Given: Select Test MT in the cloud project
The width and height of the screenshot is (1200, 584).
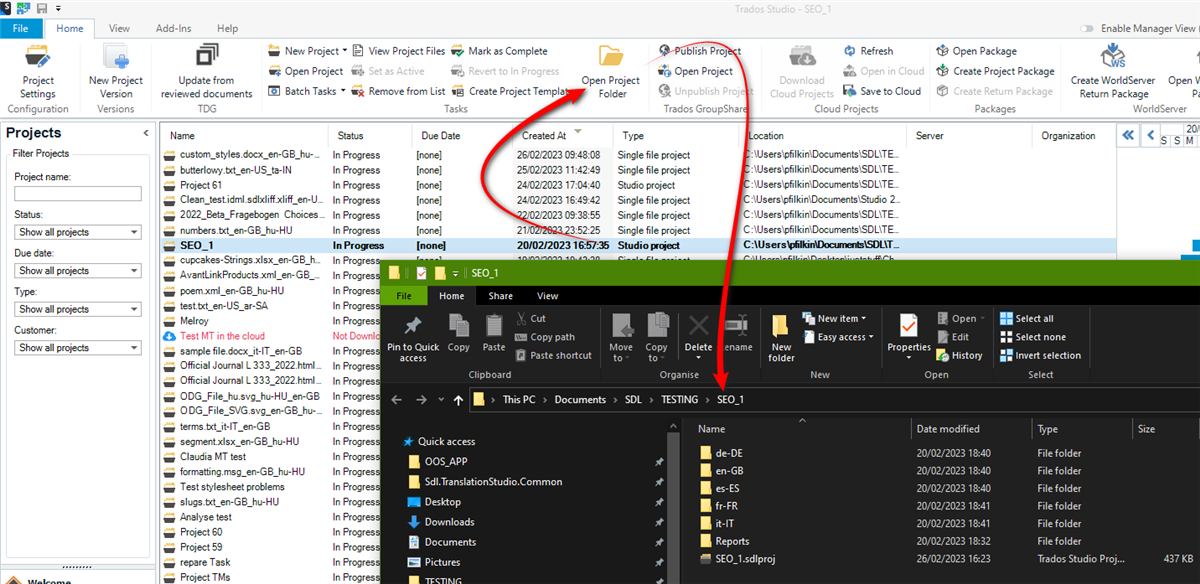Looking at the screenshot, I should [x=222, y=336].
